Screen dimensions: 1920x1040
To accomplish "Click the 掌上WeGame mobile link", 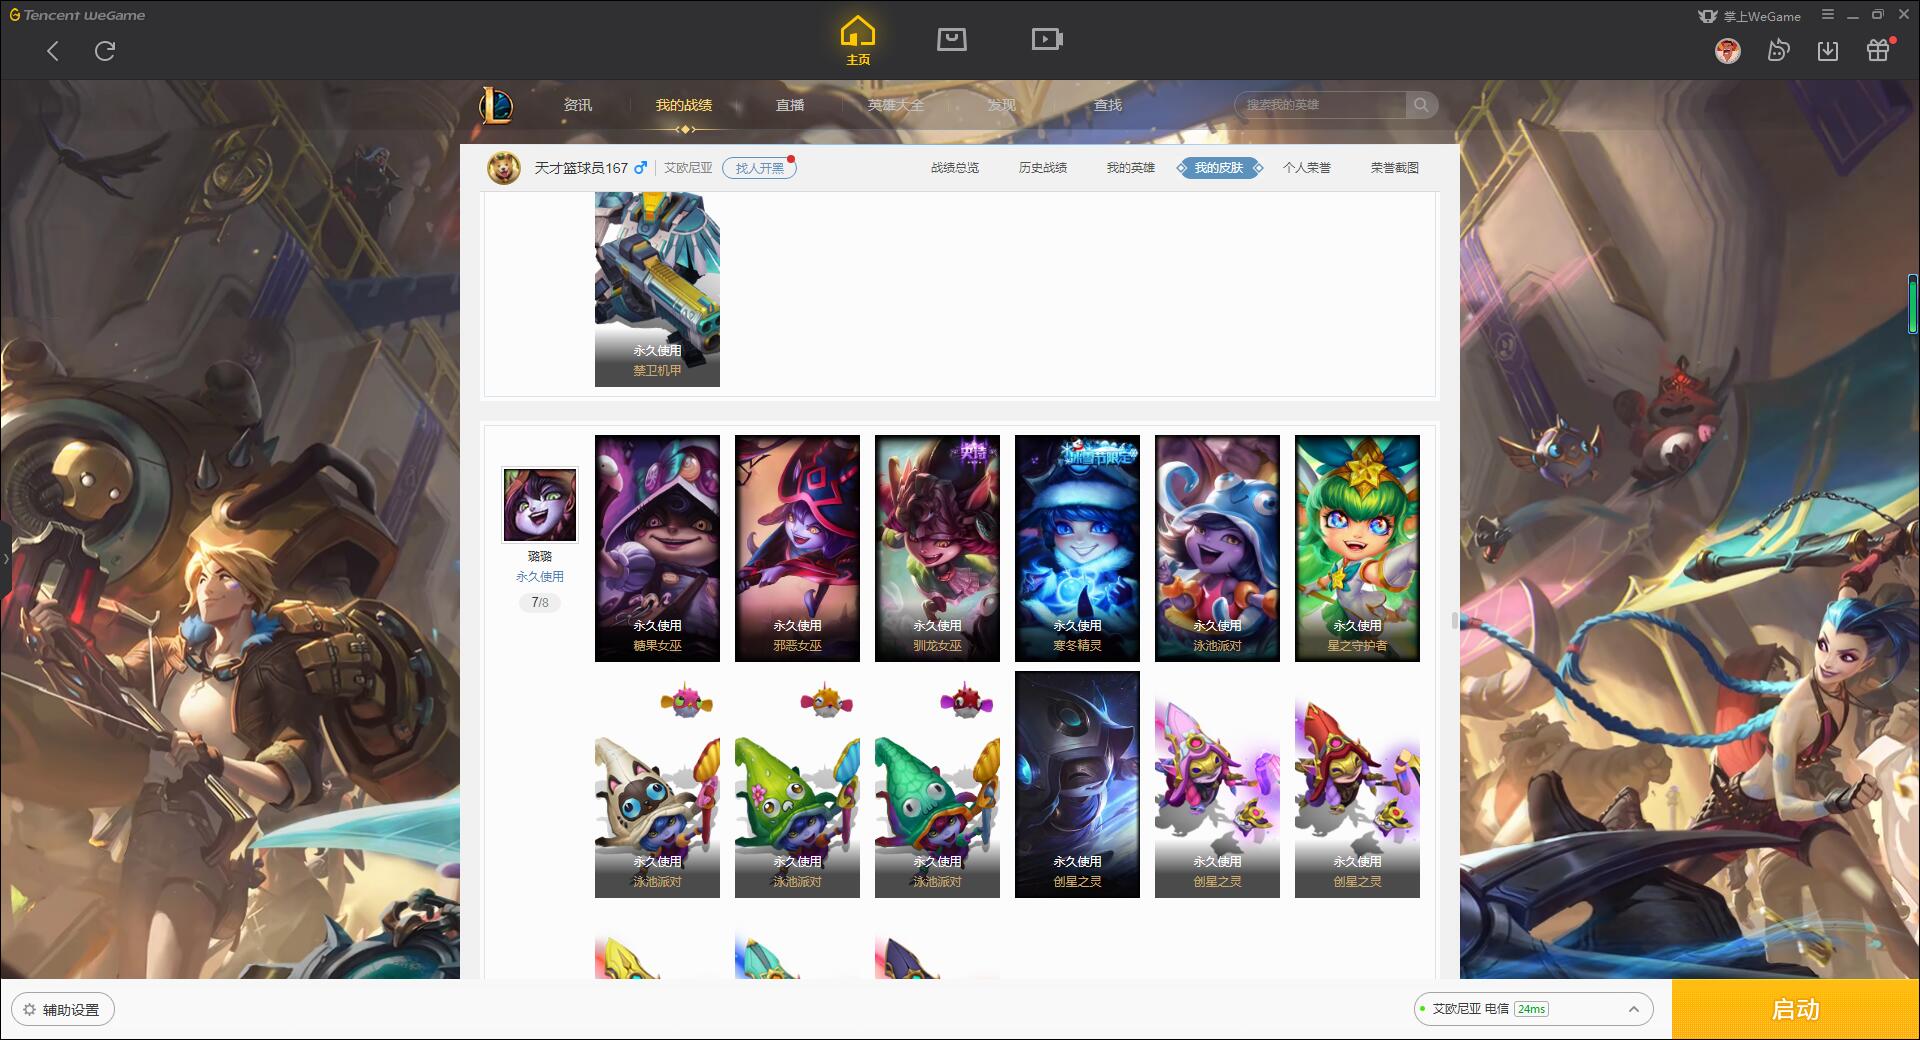I will tap(1750, 16).
